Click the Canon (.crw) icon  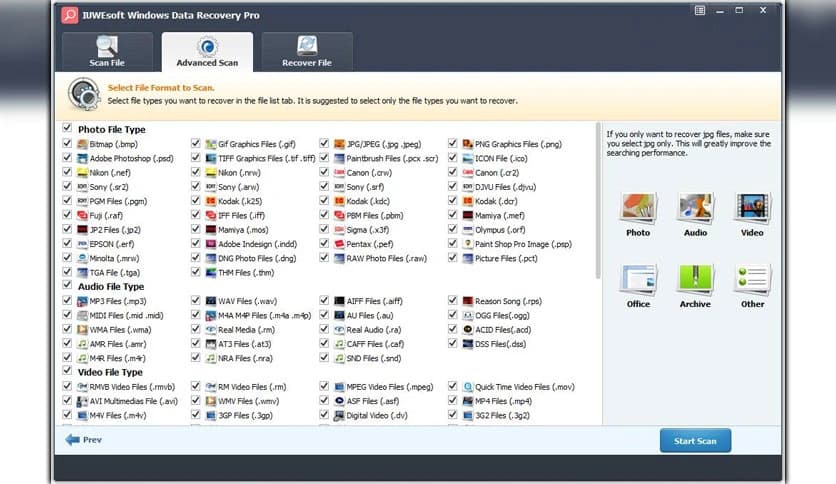[x=339, y=173]
